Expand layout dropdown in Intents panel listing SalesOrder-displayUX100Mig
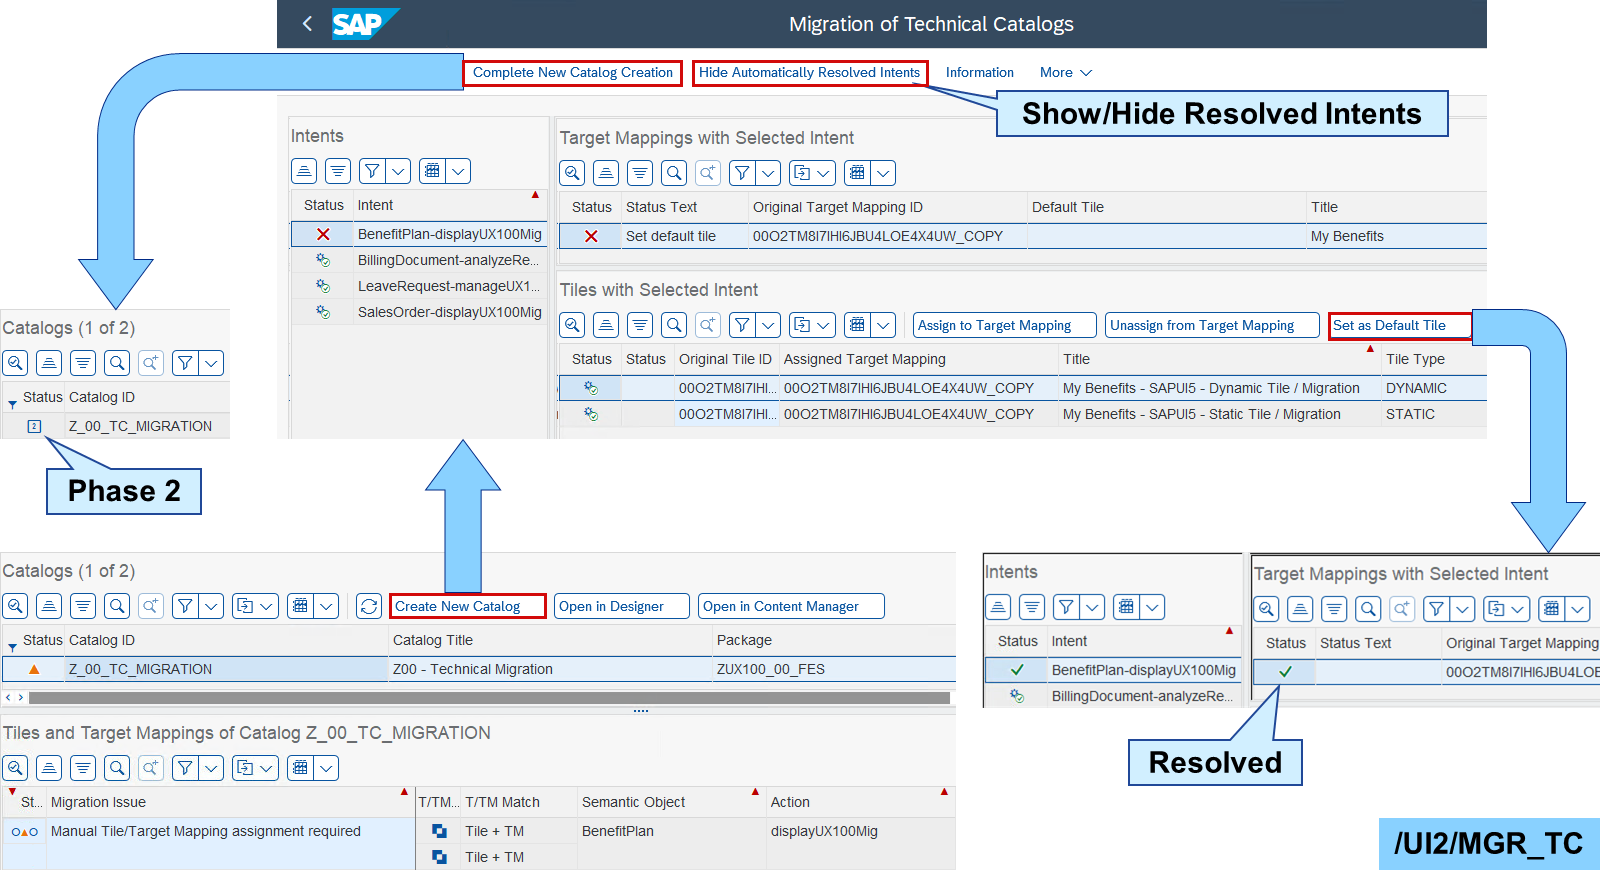This screenshot has width=1600, height=870. point(458,171)
